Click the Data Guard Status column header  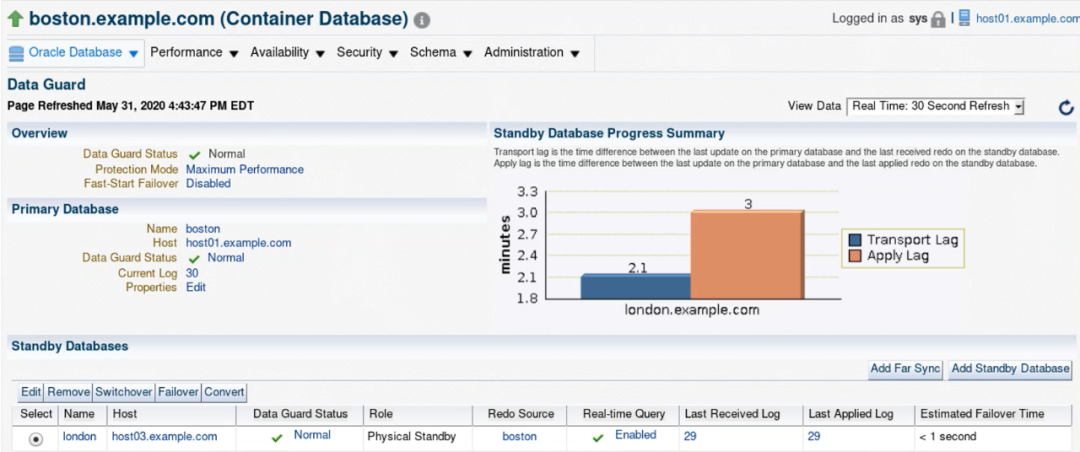[x=300, y=414]
